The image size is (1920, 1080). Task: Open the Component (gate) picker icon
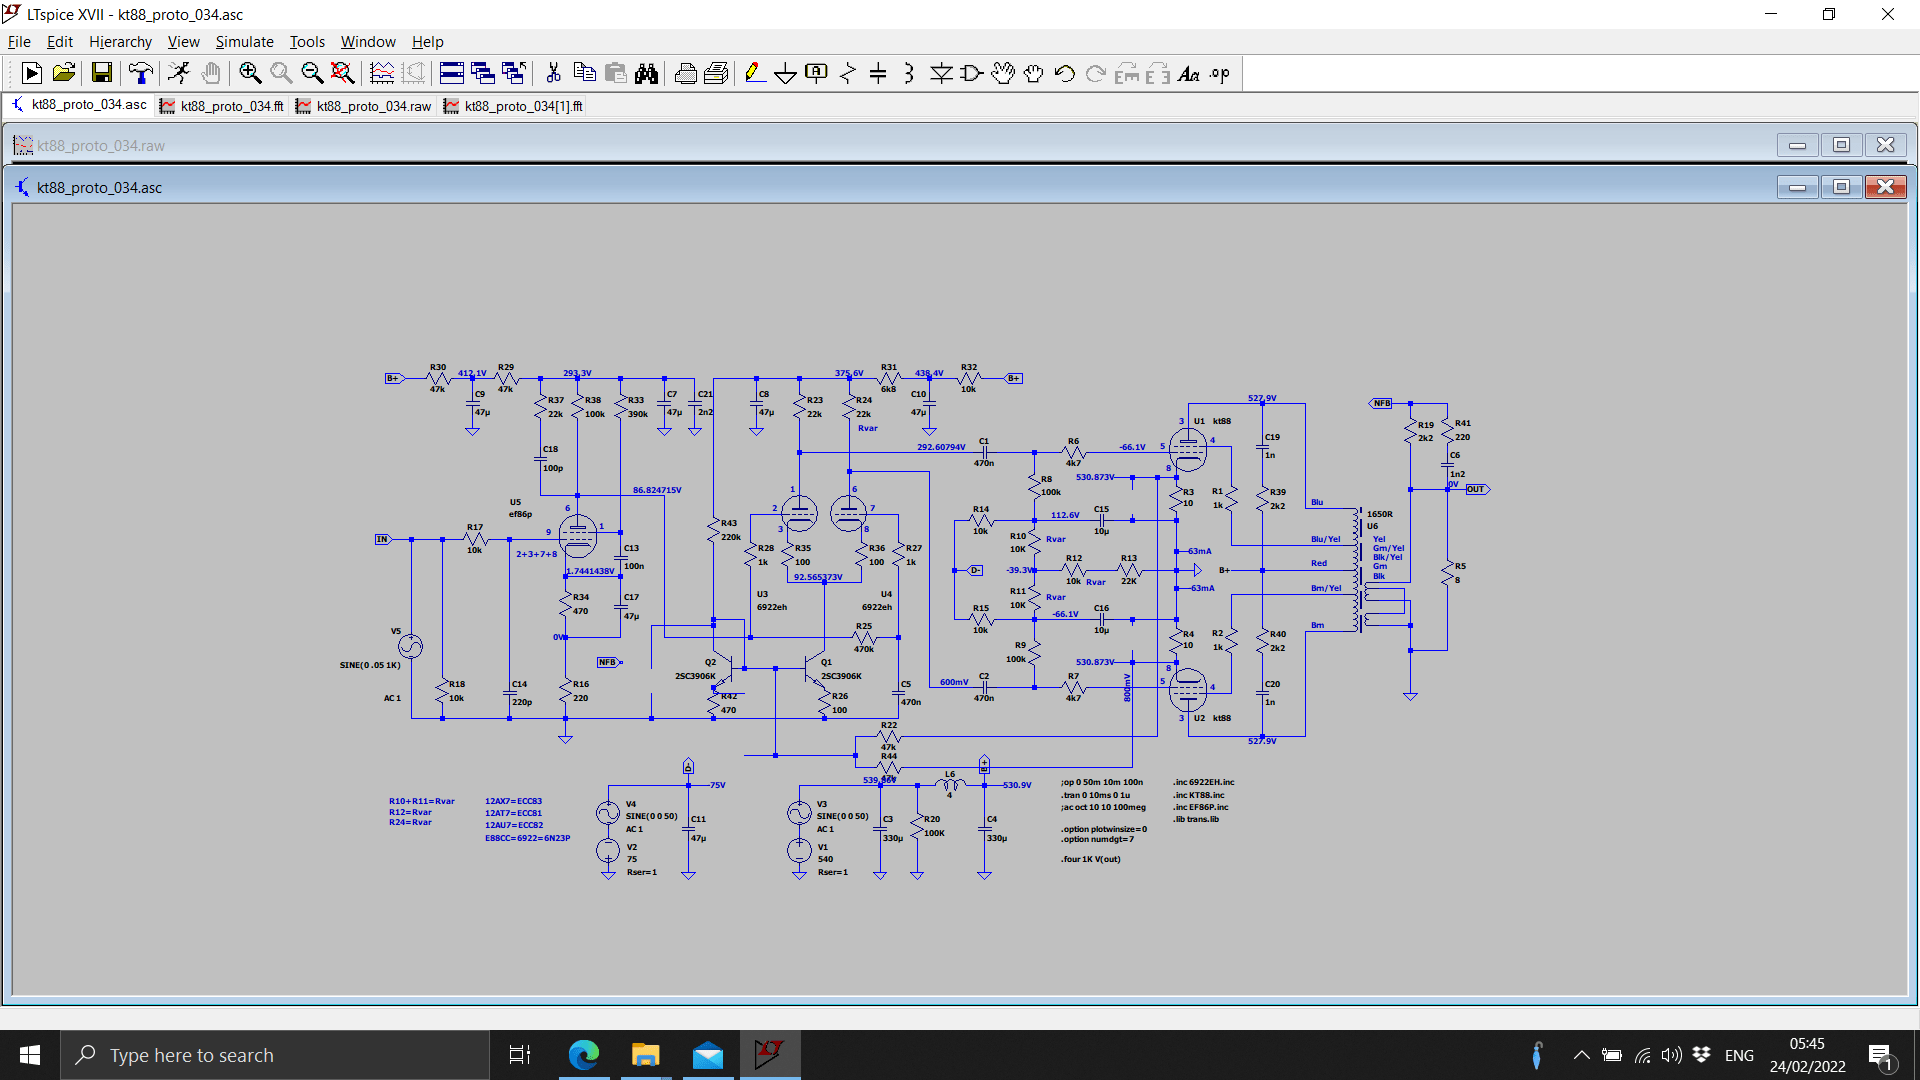tap(971, 73)
